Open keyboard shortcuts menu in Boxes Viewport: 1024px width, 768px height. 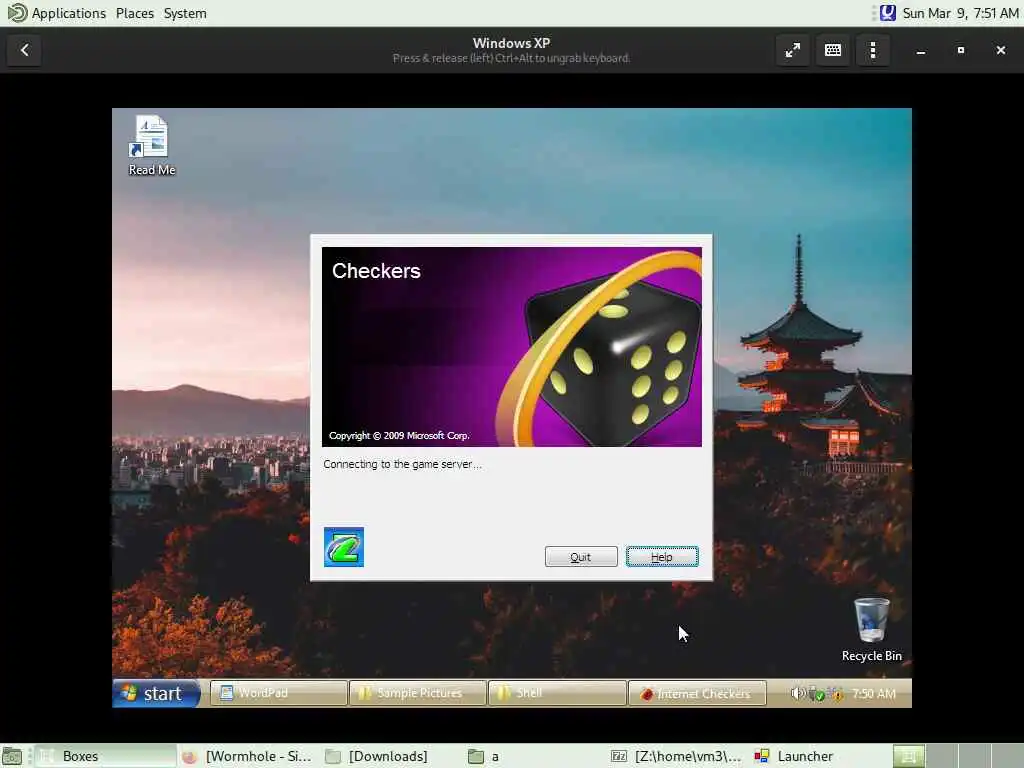(x=833, y=50)
